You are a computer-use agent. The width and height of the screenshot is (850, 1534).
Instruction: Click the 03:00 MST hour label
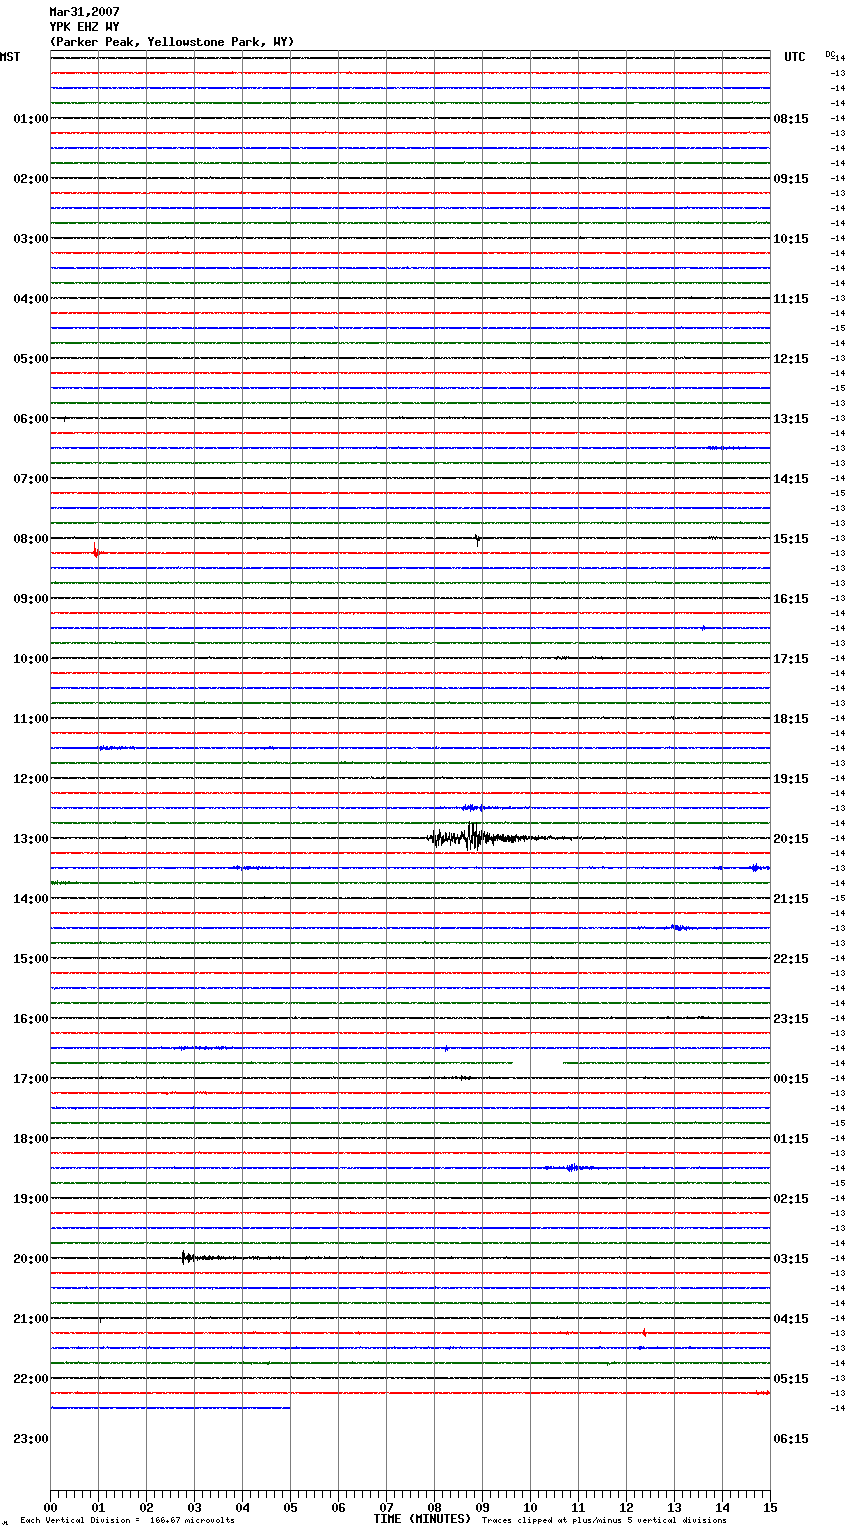(30, 239)
